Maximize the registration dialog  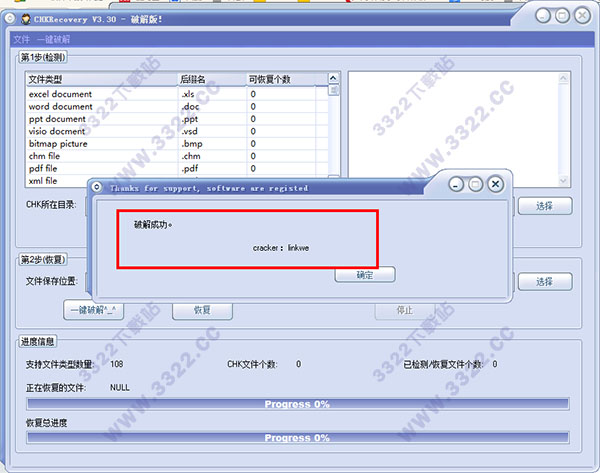(x=476, y=185)
